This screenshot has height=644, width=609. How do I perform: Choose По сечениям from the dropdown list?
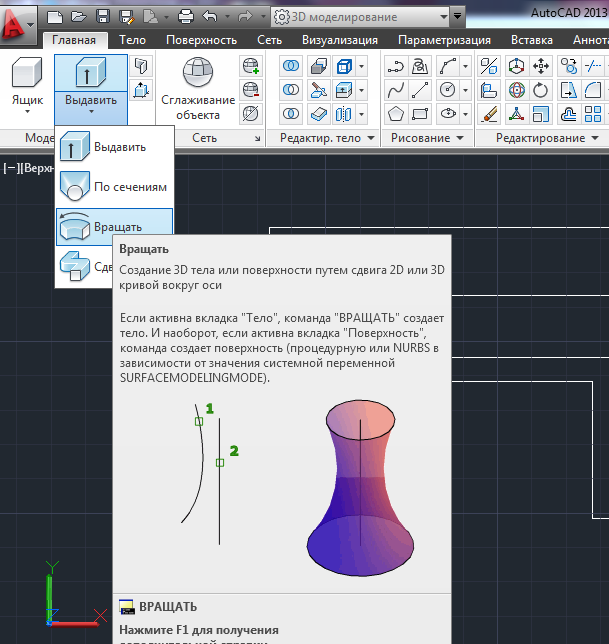click(114, 187)
